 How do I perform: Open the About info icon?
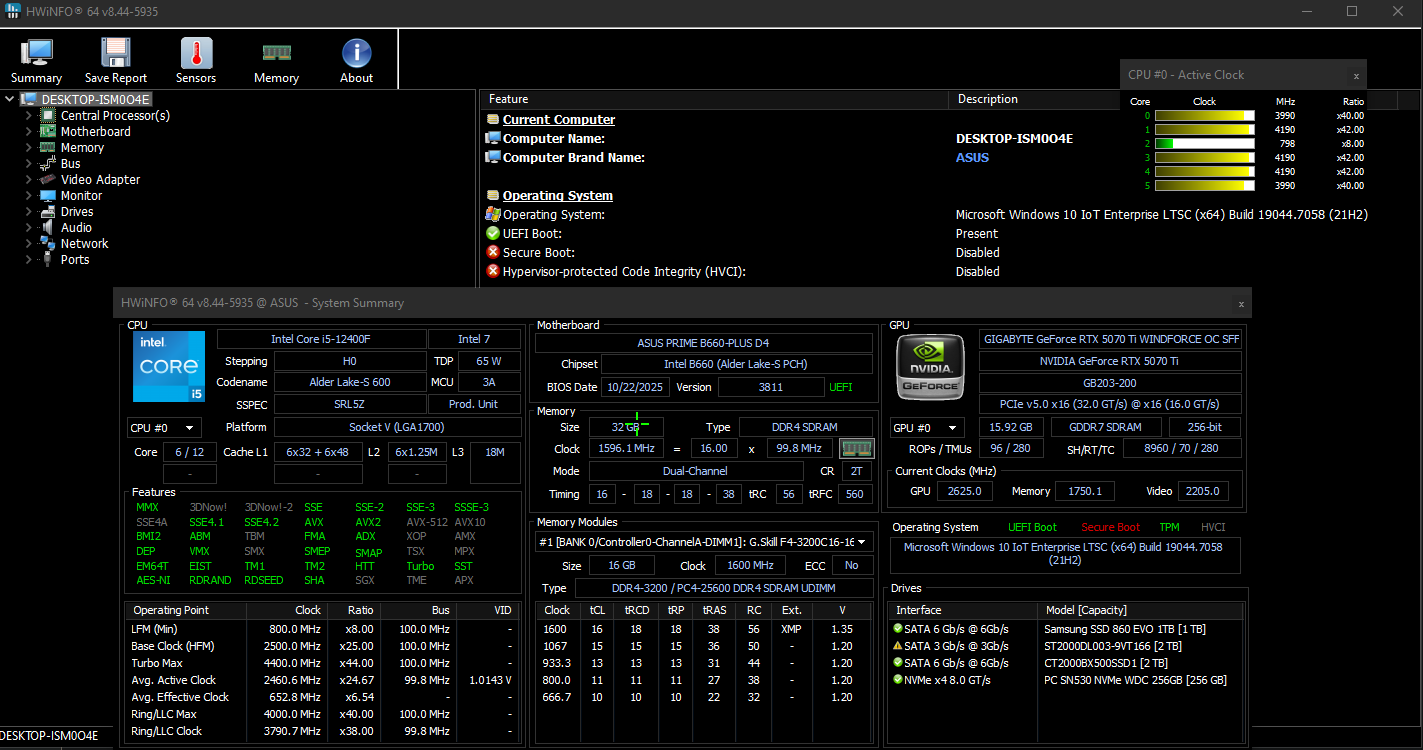[x=357, y=61]
